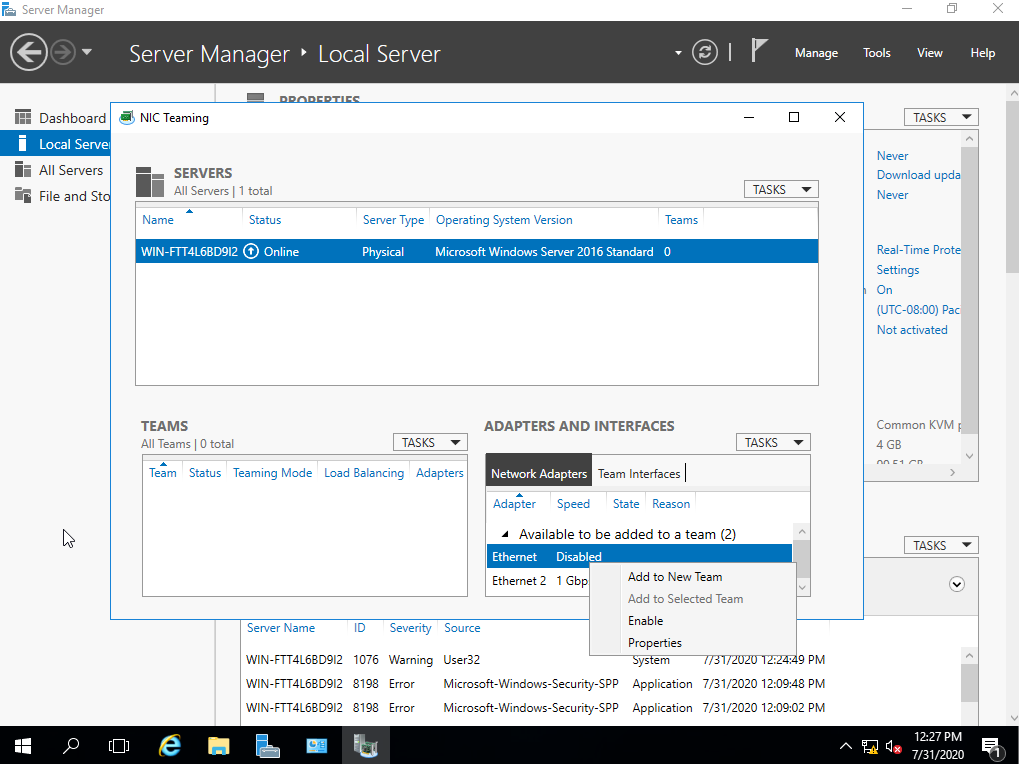Open the Adapters and Interfaces Tasks dropdown
Screen dimensions: 1019x764
[x=773, y=442]
